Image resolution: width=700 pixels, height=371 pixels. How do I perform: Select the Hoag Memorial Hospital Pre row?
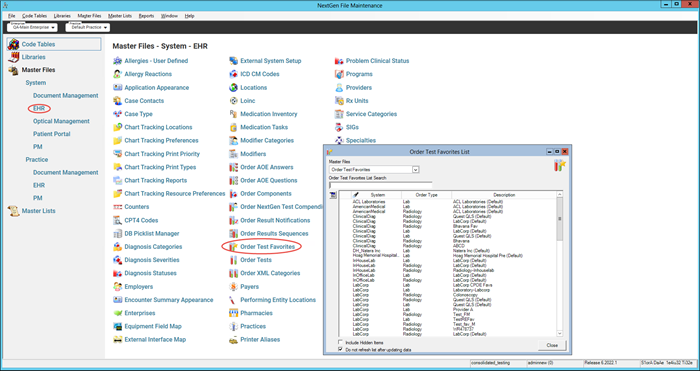pos(448,256)
